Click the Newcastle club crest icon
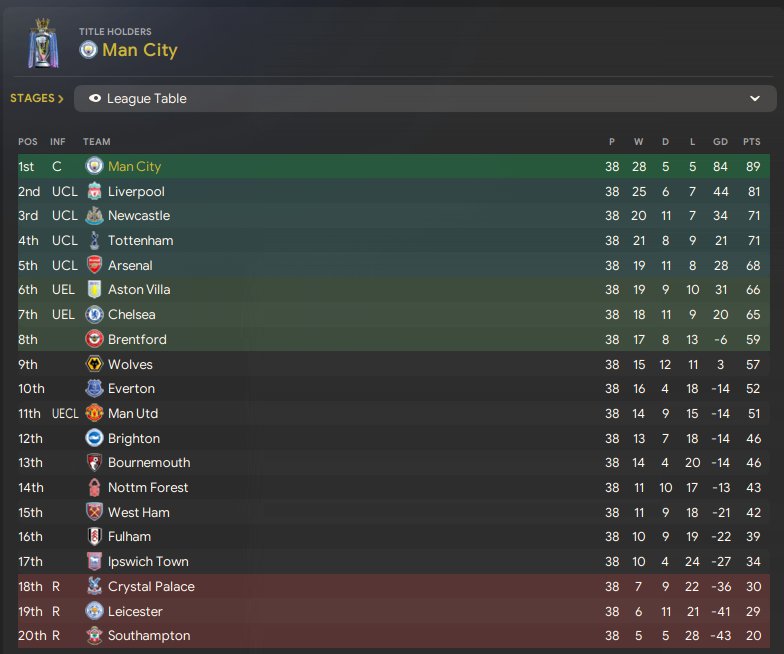Viewport: 784px width, 654px height. pyautogui.click(x=94, y=216)
